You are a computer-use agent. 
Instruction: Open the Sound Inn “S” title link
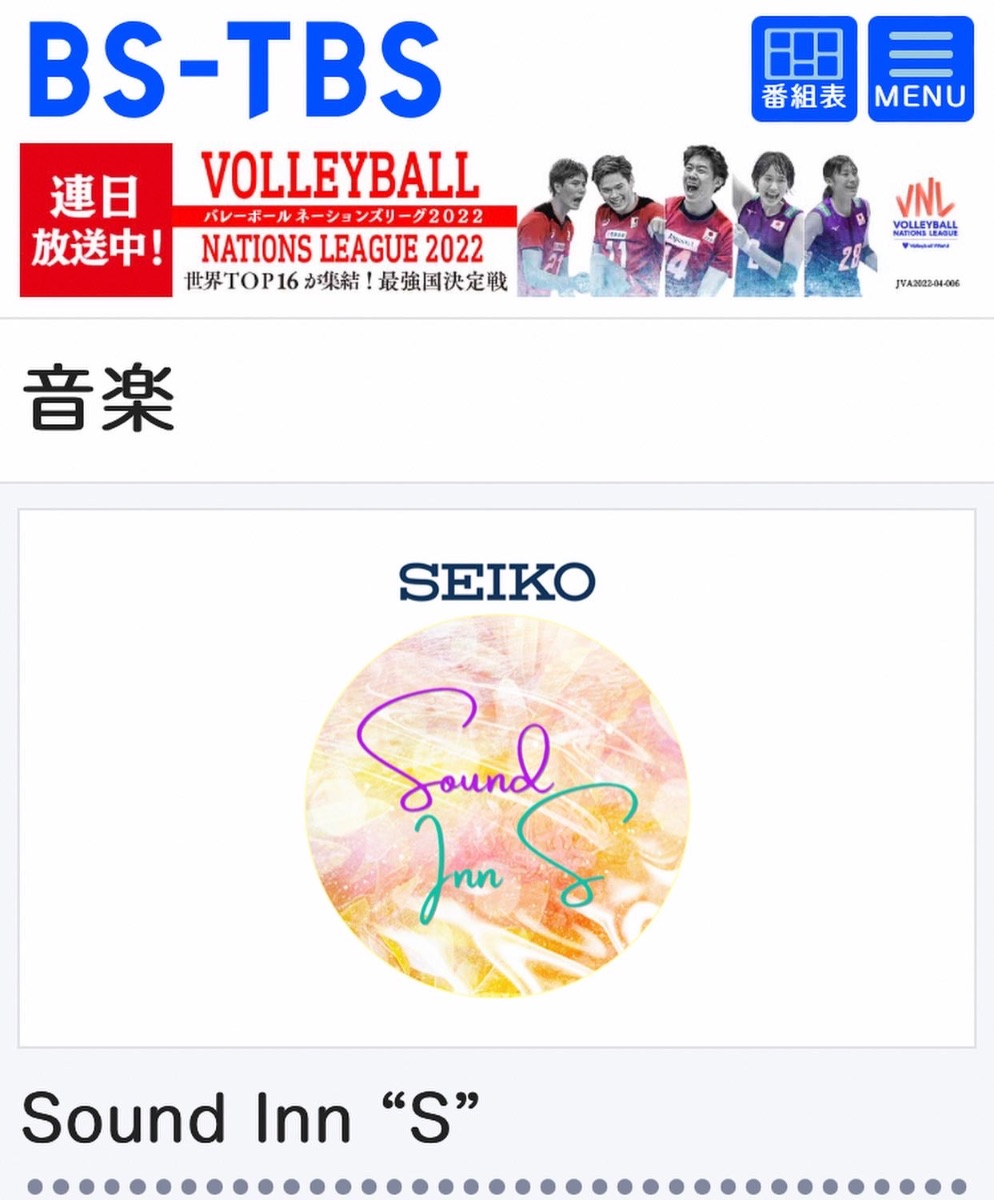(x=251, y=1119)
